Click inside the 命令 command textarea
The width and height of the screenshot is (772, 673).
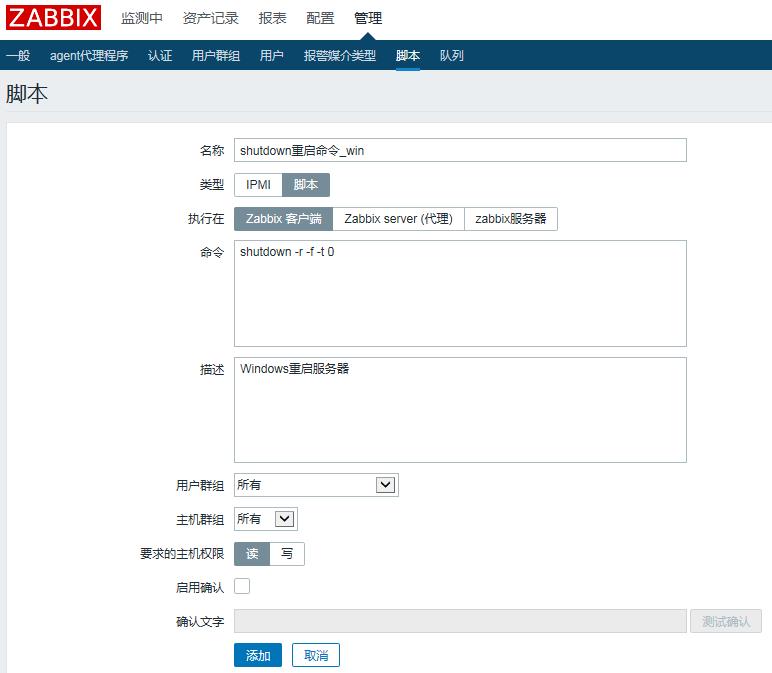click(x=460, y=293)
